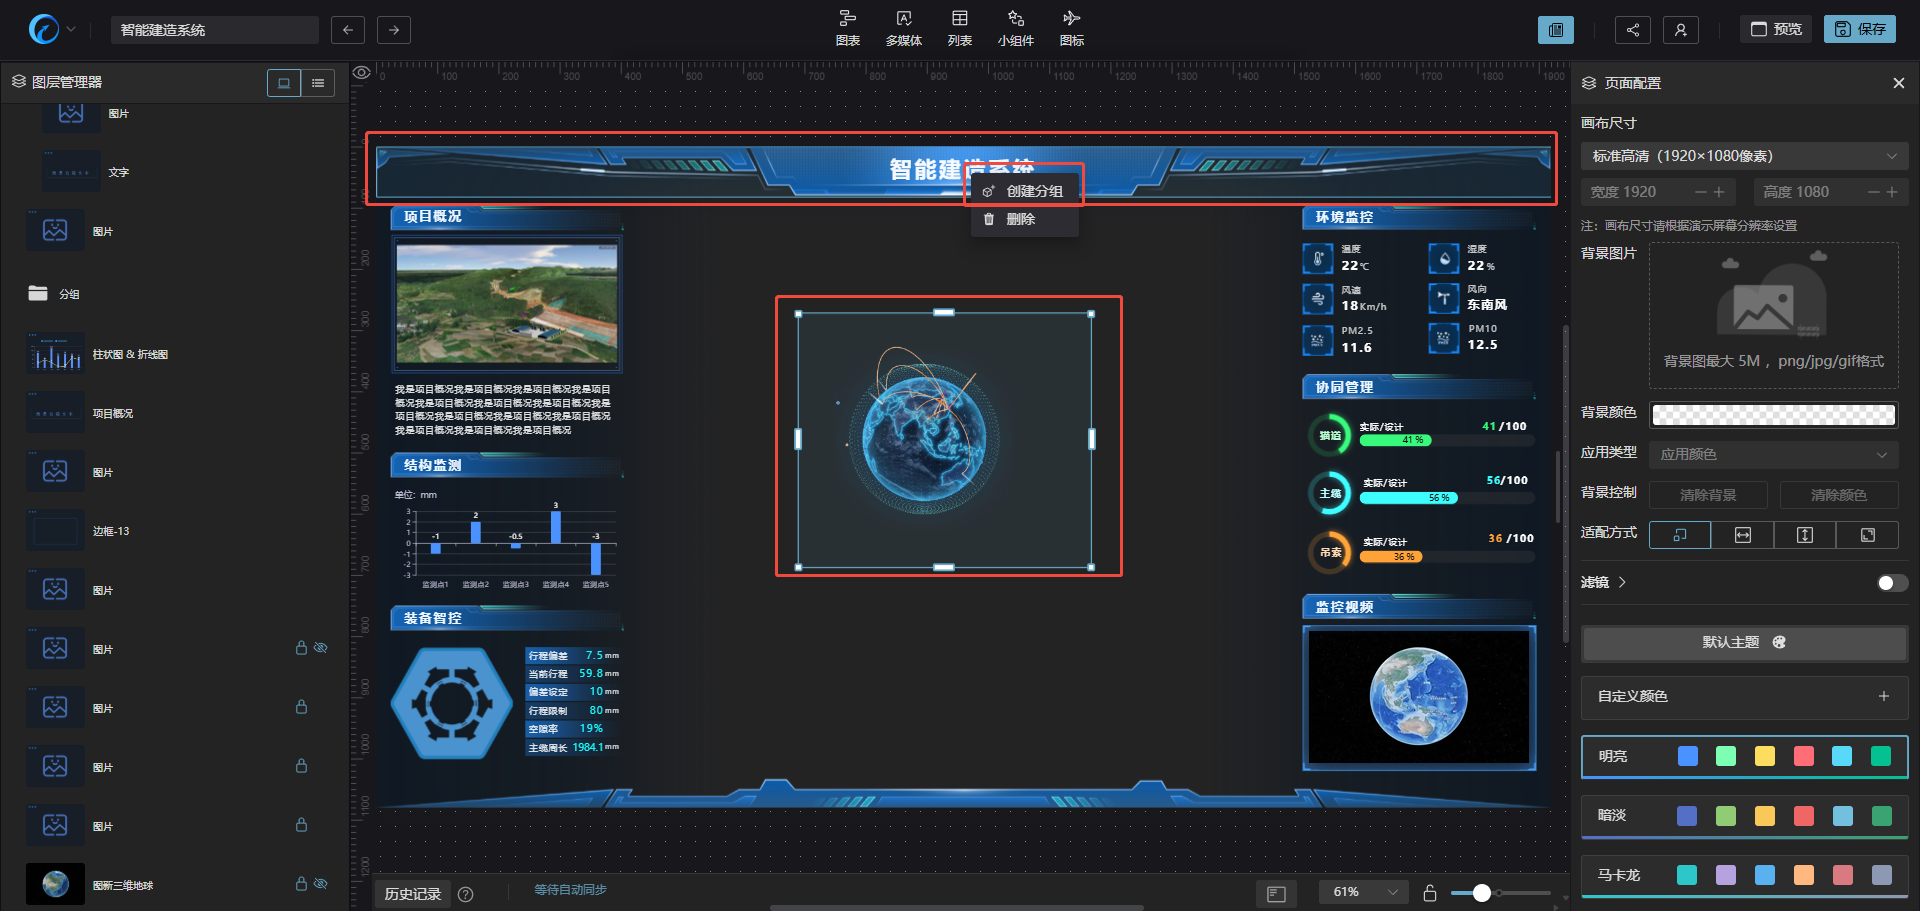Click the undo back arrow button
This screenshot has width=1920, height=911.
tap(347, 30)
